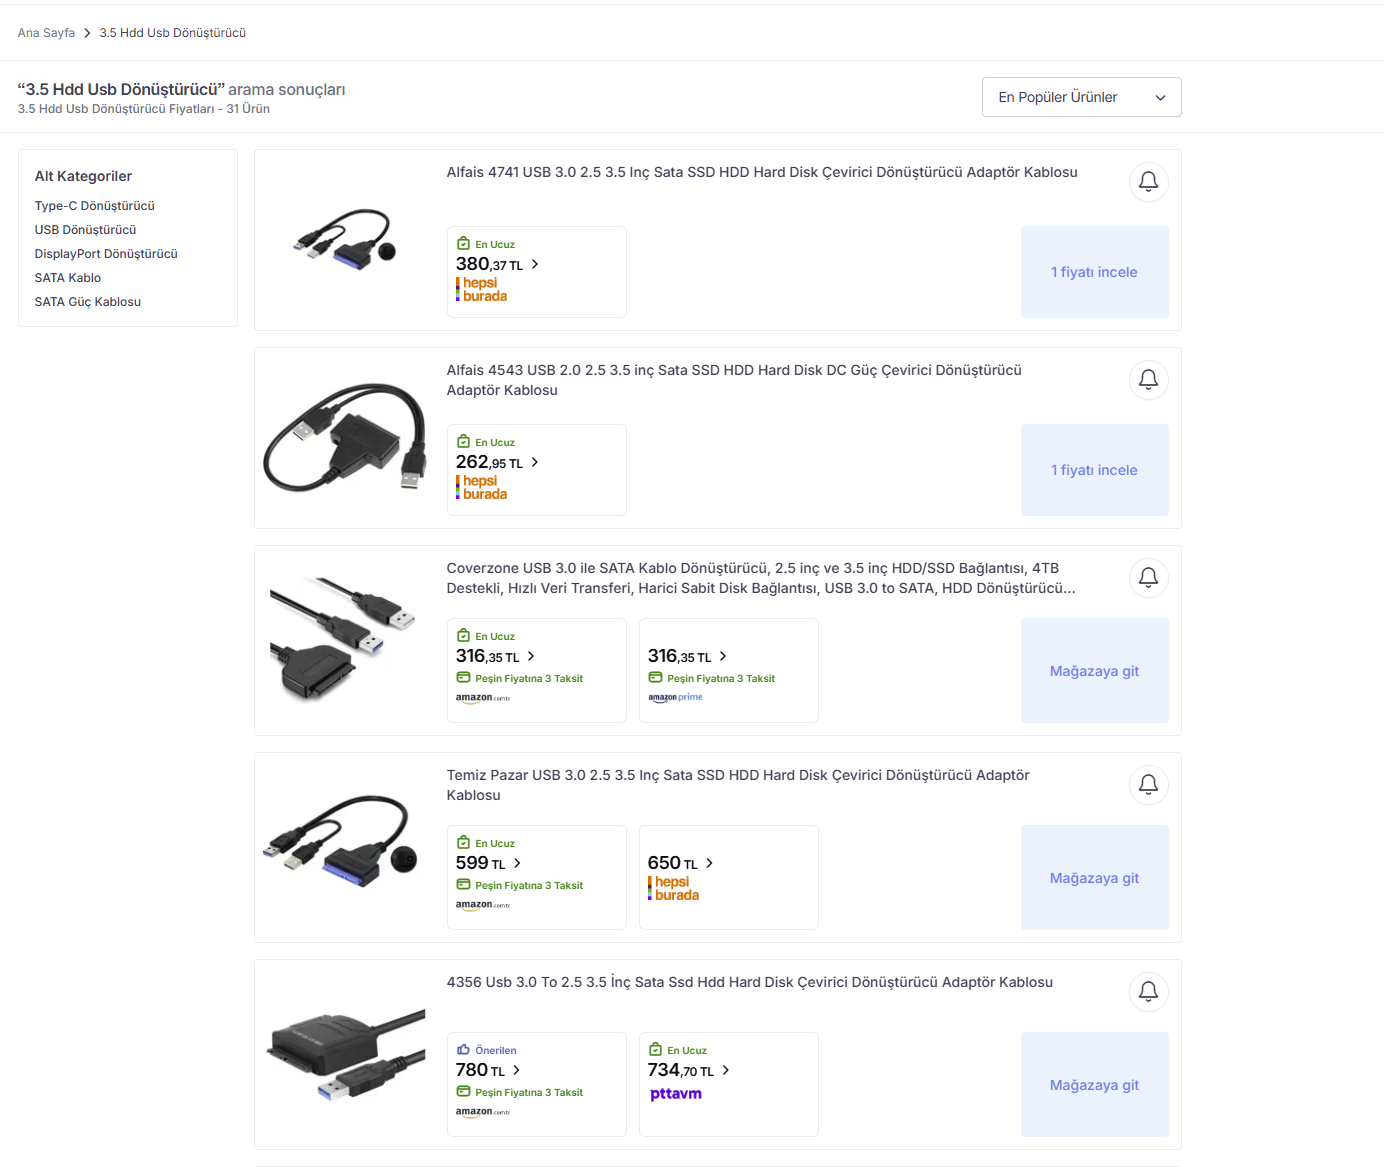Click amazon prime logo on 316,35 TL offer

pos(675,698)
